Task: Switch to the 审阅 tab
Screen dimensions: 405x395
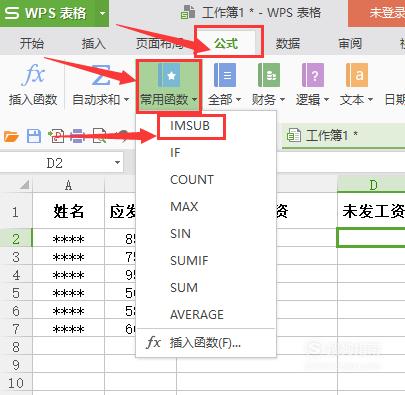Action: click(350, 44)
